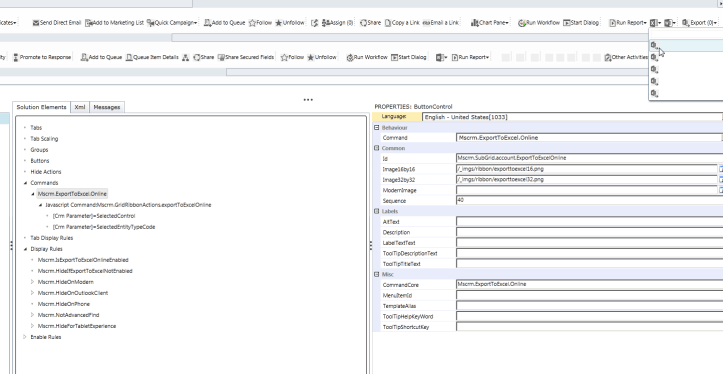Open the Export (0) dropdown
723x374 pixels.
pyautogui.click(x=700, y=23)
